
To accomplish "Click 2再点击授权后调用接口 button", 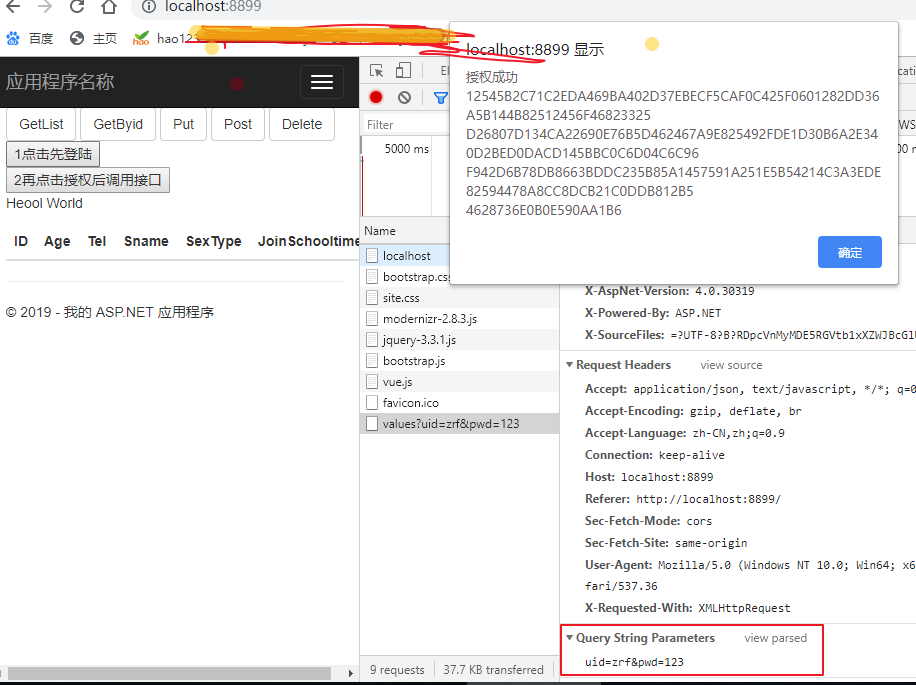I will click(x=88, y=180).
